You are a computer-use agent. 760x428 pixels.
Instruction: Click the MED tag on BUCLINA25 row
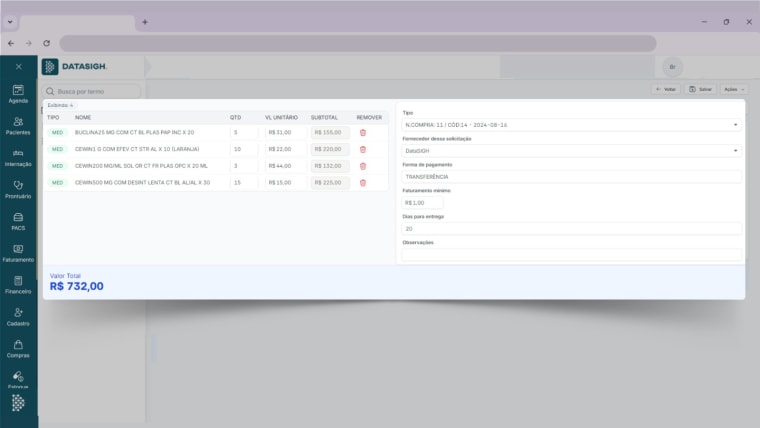[57, 132]
